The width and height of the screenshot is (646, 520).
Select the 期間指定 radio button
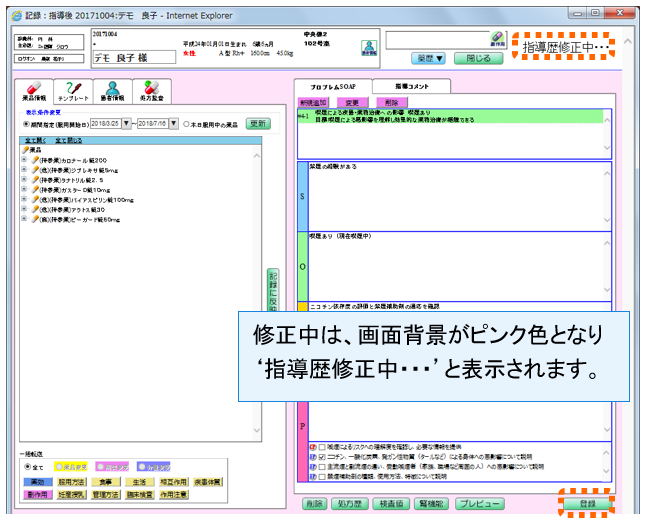click(x=25, y=124)
